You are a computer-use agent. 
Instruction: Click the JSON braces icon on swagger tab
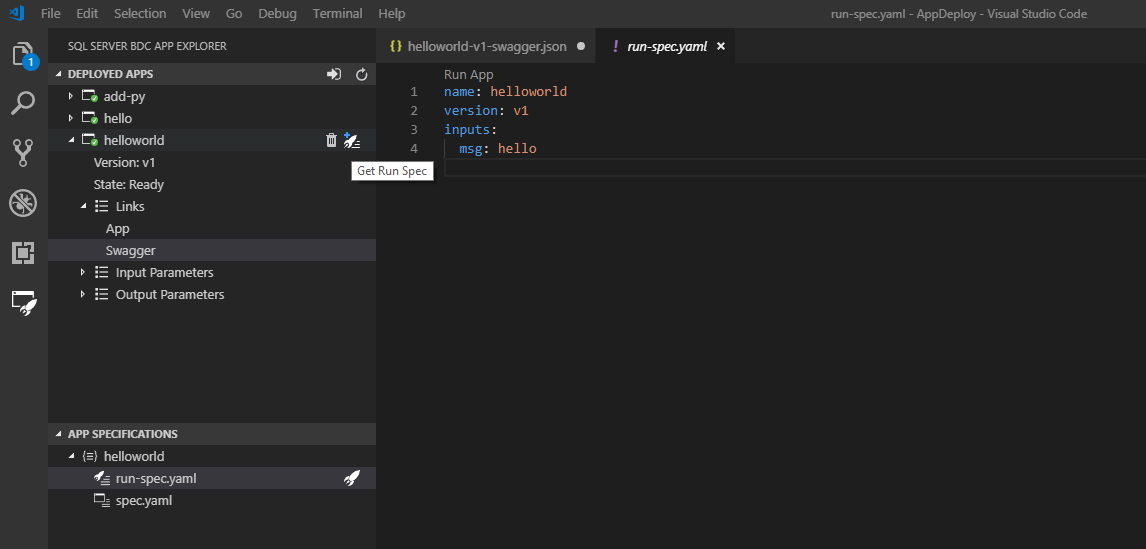point(396,46)
